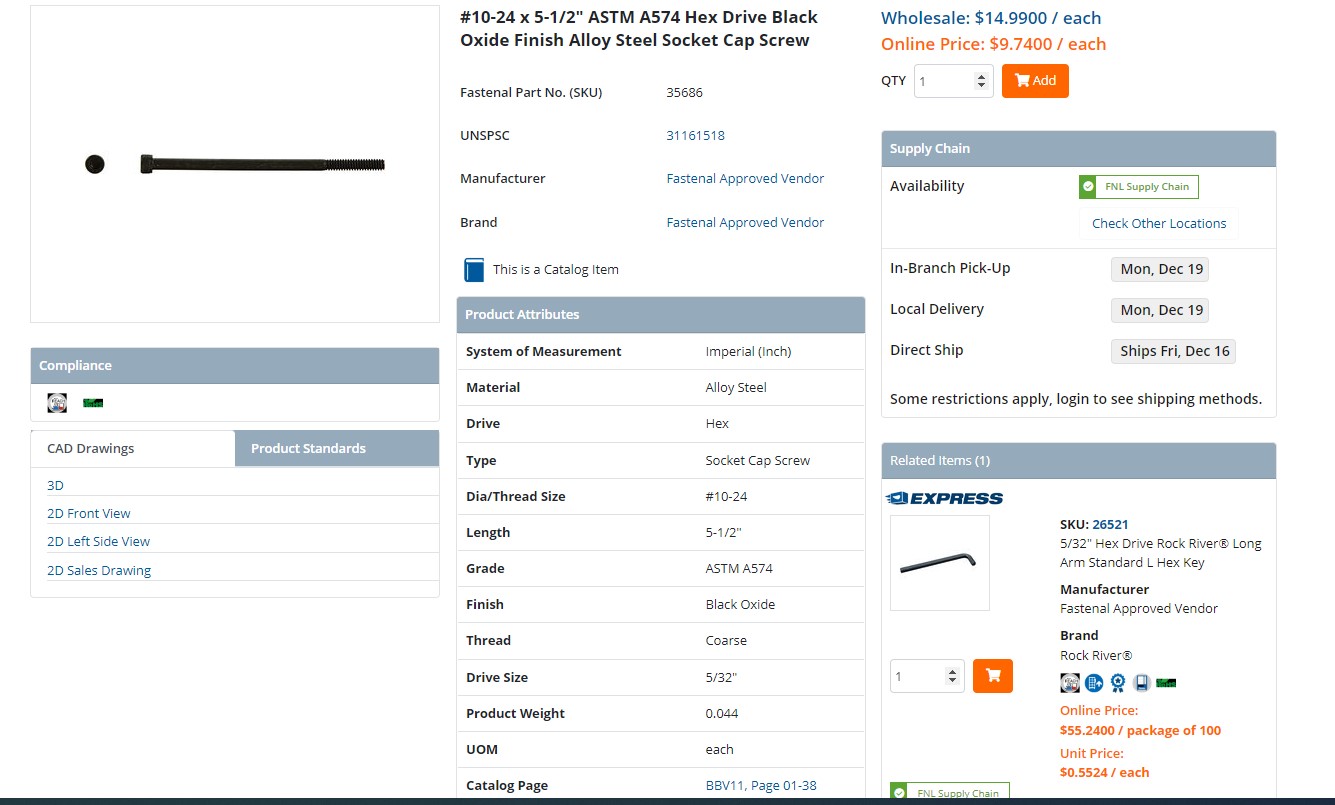Viewport: 1335px width, 805px height.
Task: Open the UNSPSC 31161518 link
Action: (x=695, y=135)
